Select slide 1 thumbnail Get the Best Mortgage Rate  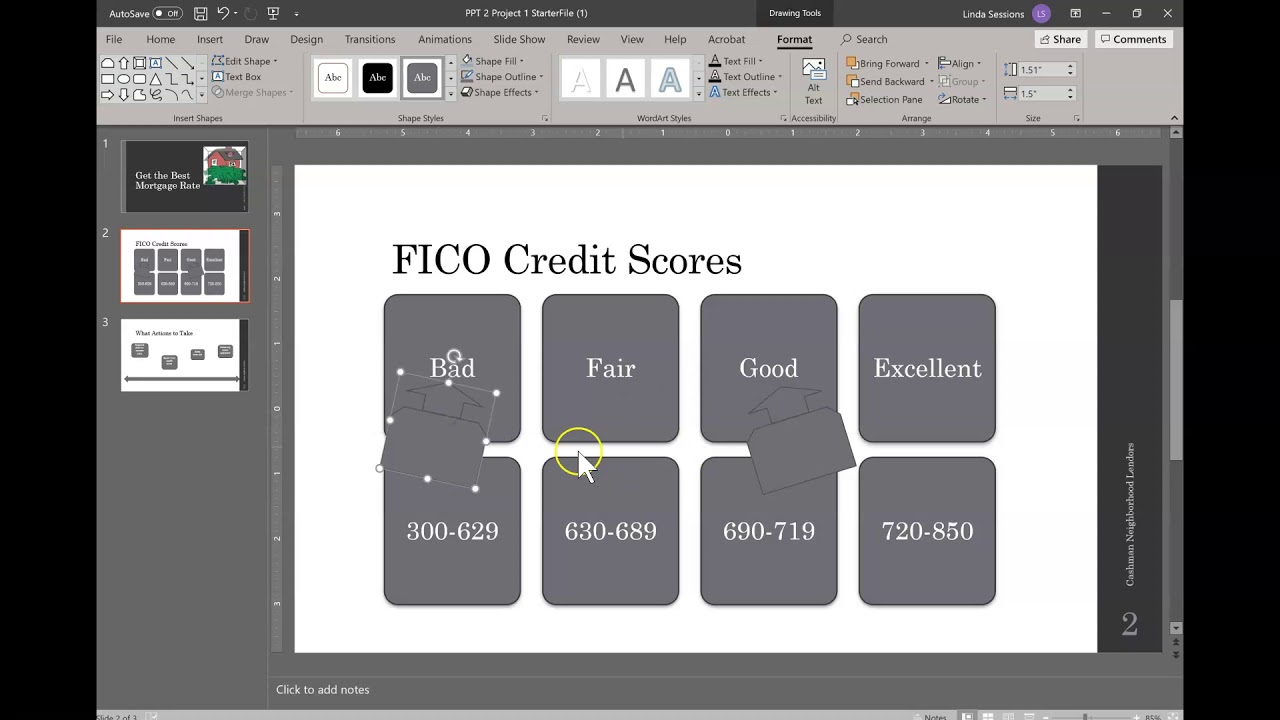[x=185, y=176]
